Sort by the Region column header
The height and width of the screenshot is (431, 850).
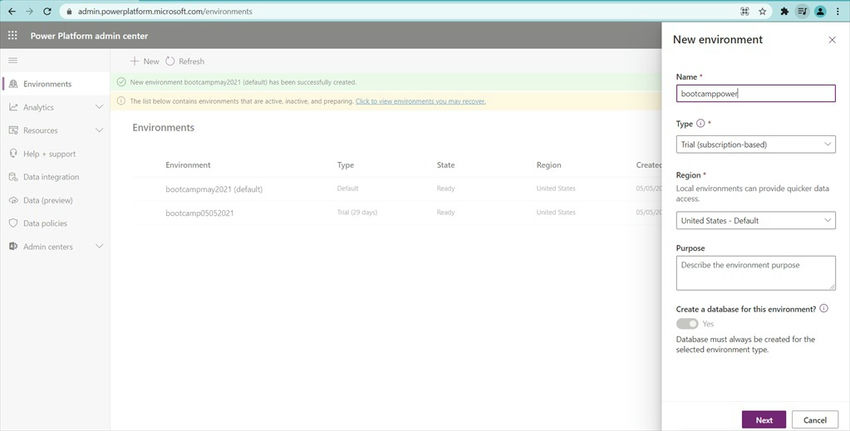[x=549, y=165]
